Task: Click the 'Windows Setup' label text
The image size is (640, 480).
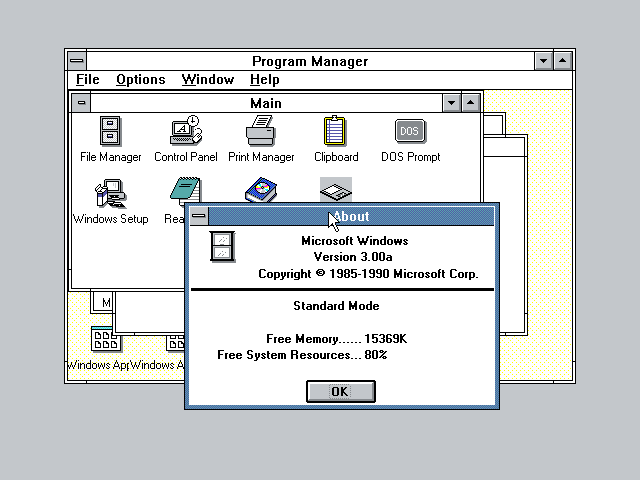Action: (111, 219)
